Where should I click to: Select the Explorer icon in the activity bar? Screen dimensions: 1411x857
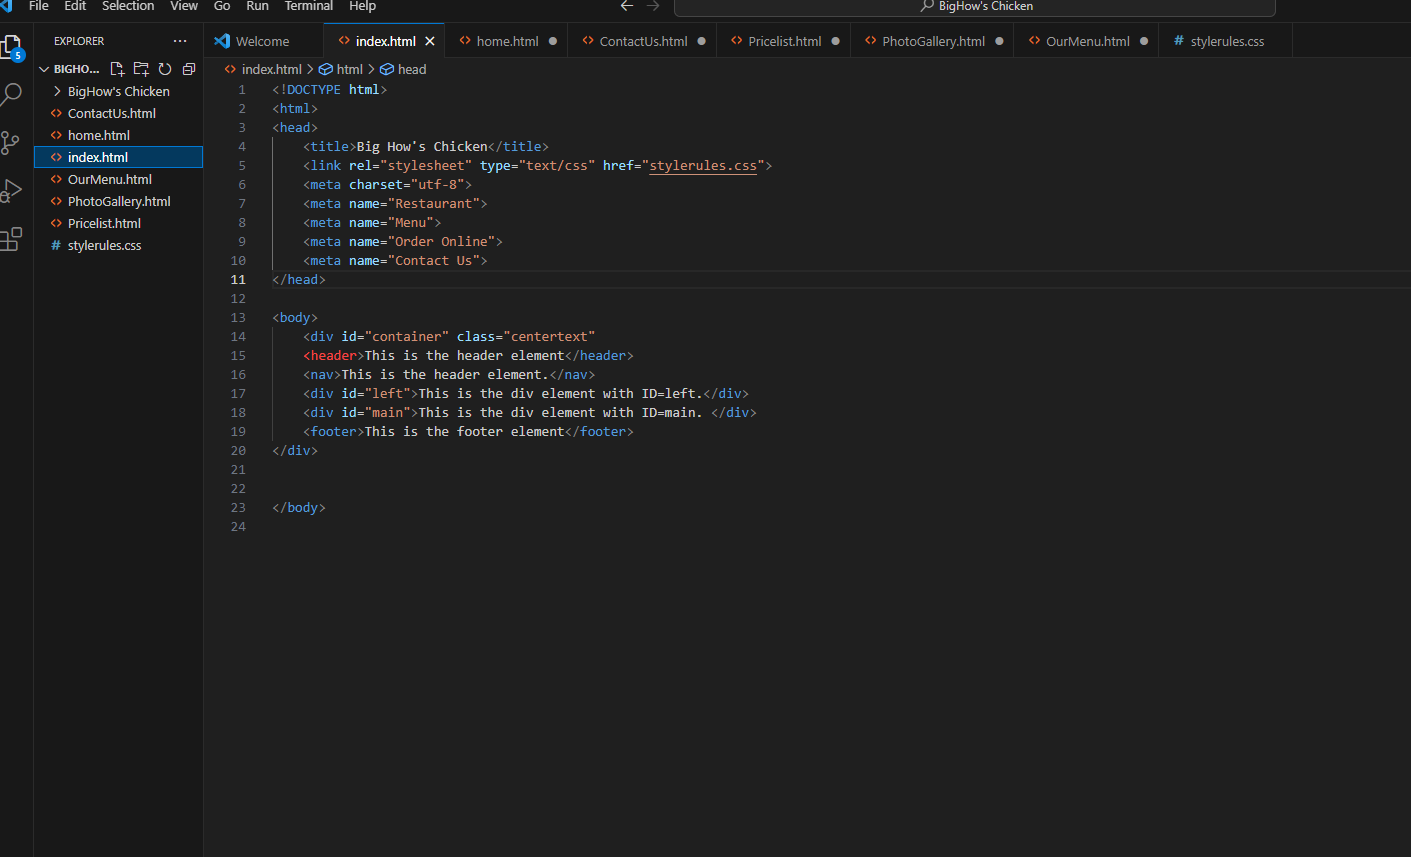(13, 46)
